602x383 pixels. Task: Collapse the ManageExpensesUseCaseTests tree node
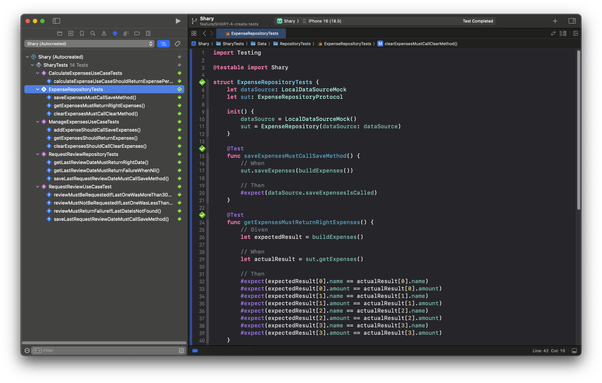click(38, 122)
